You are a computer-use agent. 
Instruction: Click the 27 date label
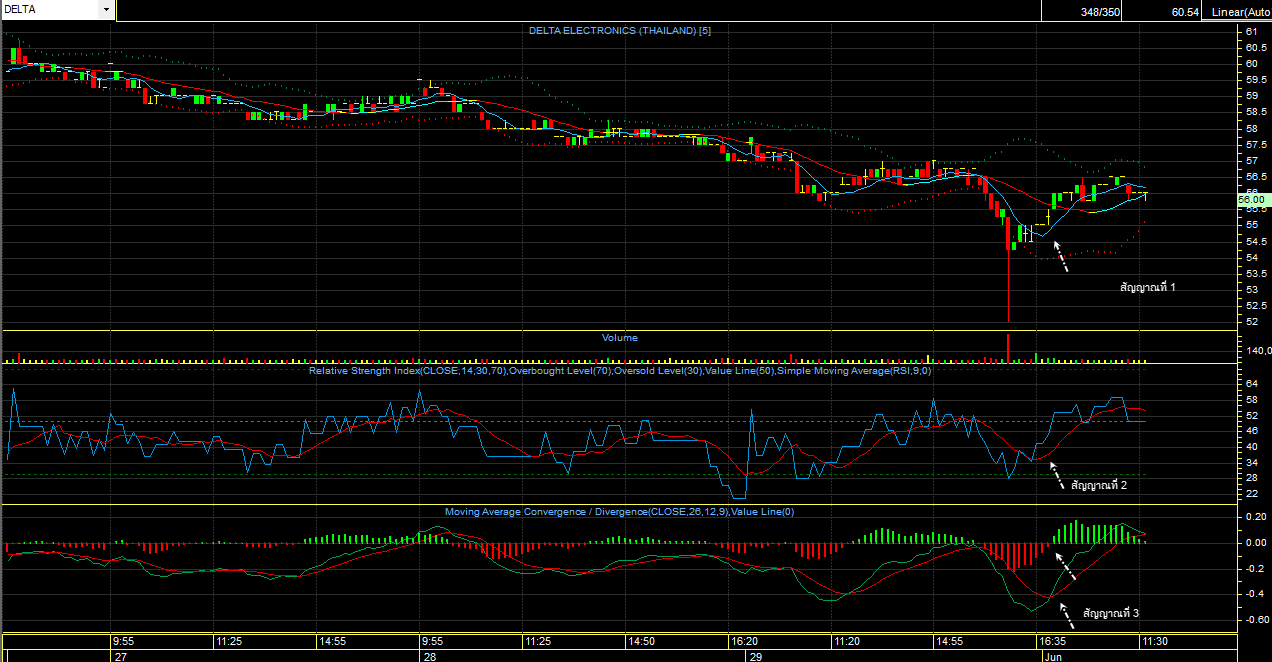tap(121, 656)
